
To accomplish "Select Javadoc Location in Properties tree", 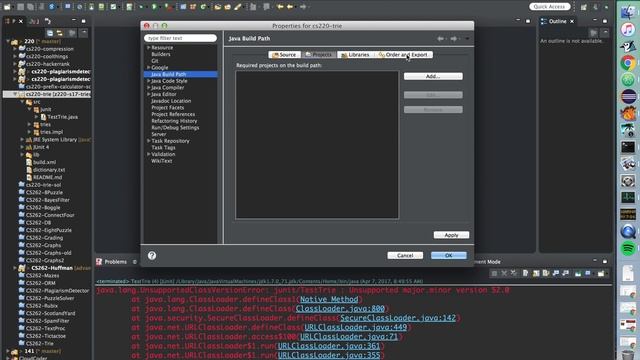I will 171,101.
